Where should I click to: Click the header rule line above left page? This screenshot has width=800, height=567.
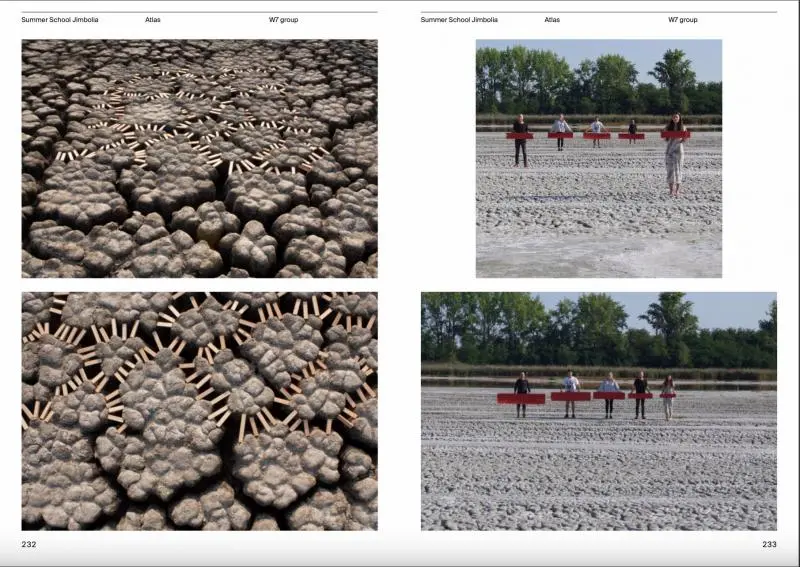(x=199, y=12)
